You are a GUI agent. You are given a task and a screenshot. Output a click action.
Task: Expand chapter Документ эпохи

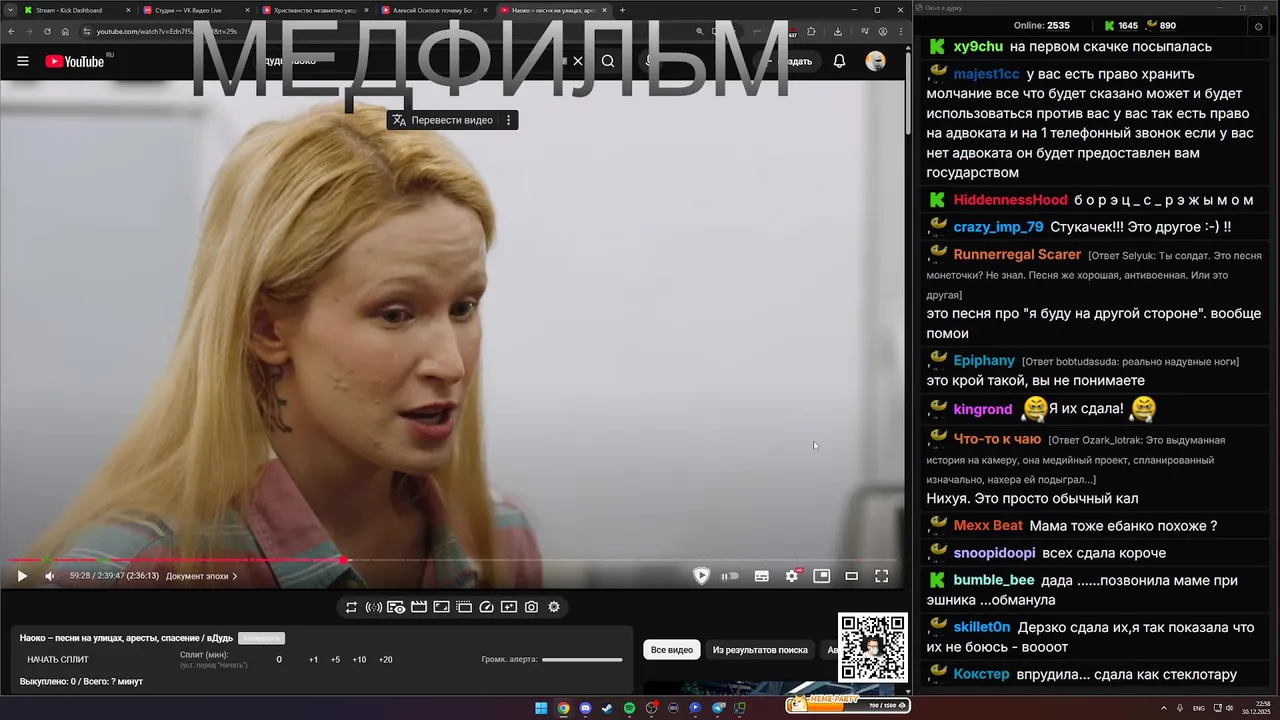(x=201, y=576)
